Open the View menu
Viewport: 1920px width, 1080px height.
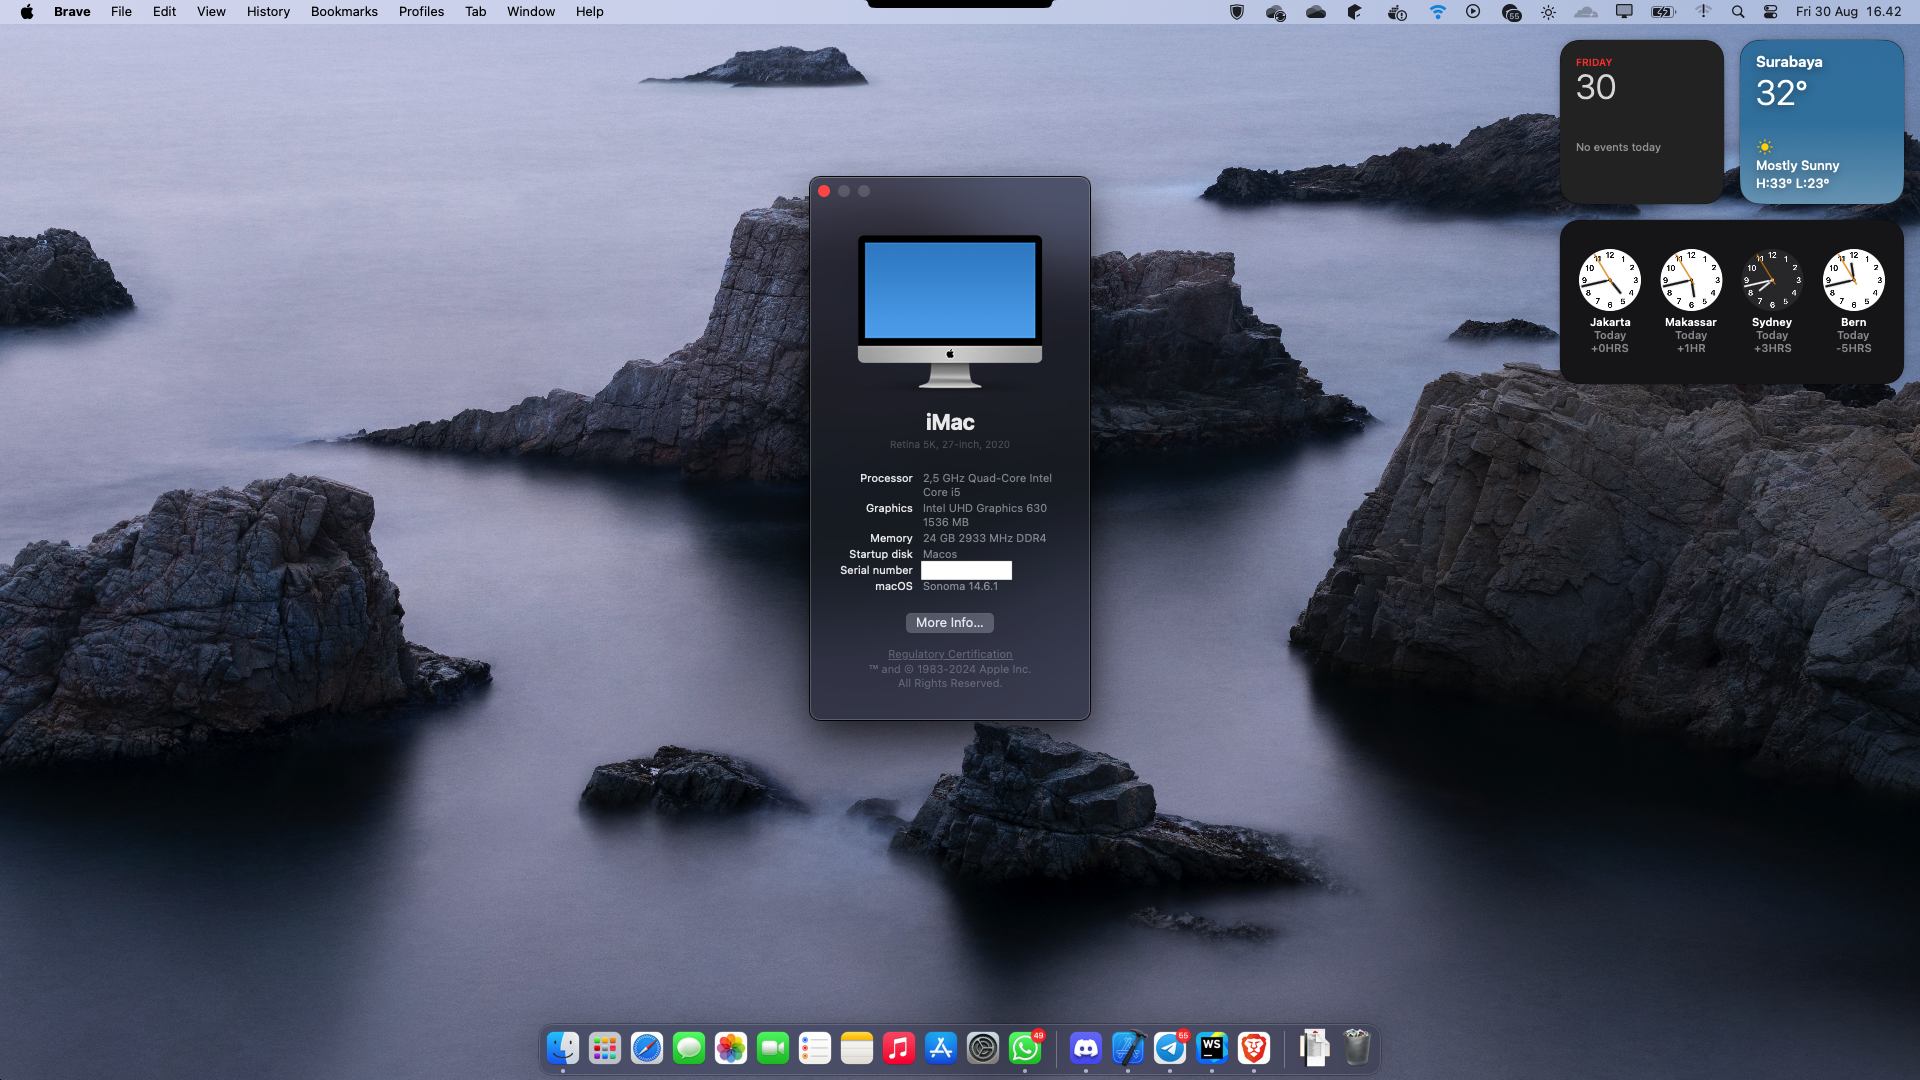[211, 12]
